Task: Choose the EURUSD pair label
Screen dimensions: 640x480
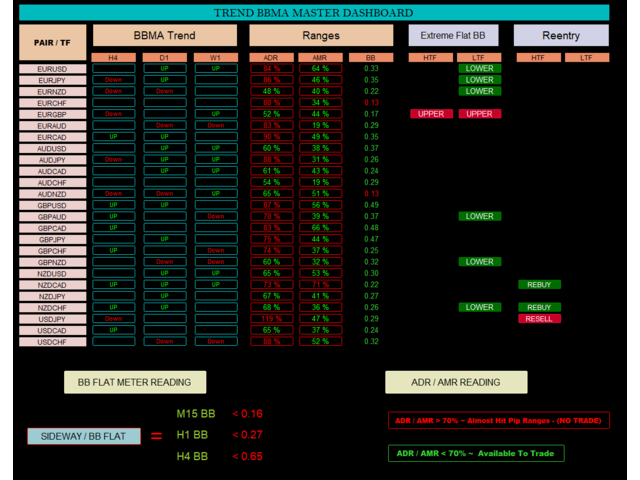Action: 53,69
